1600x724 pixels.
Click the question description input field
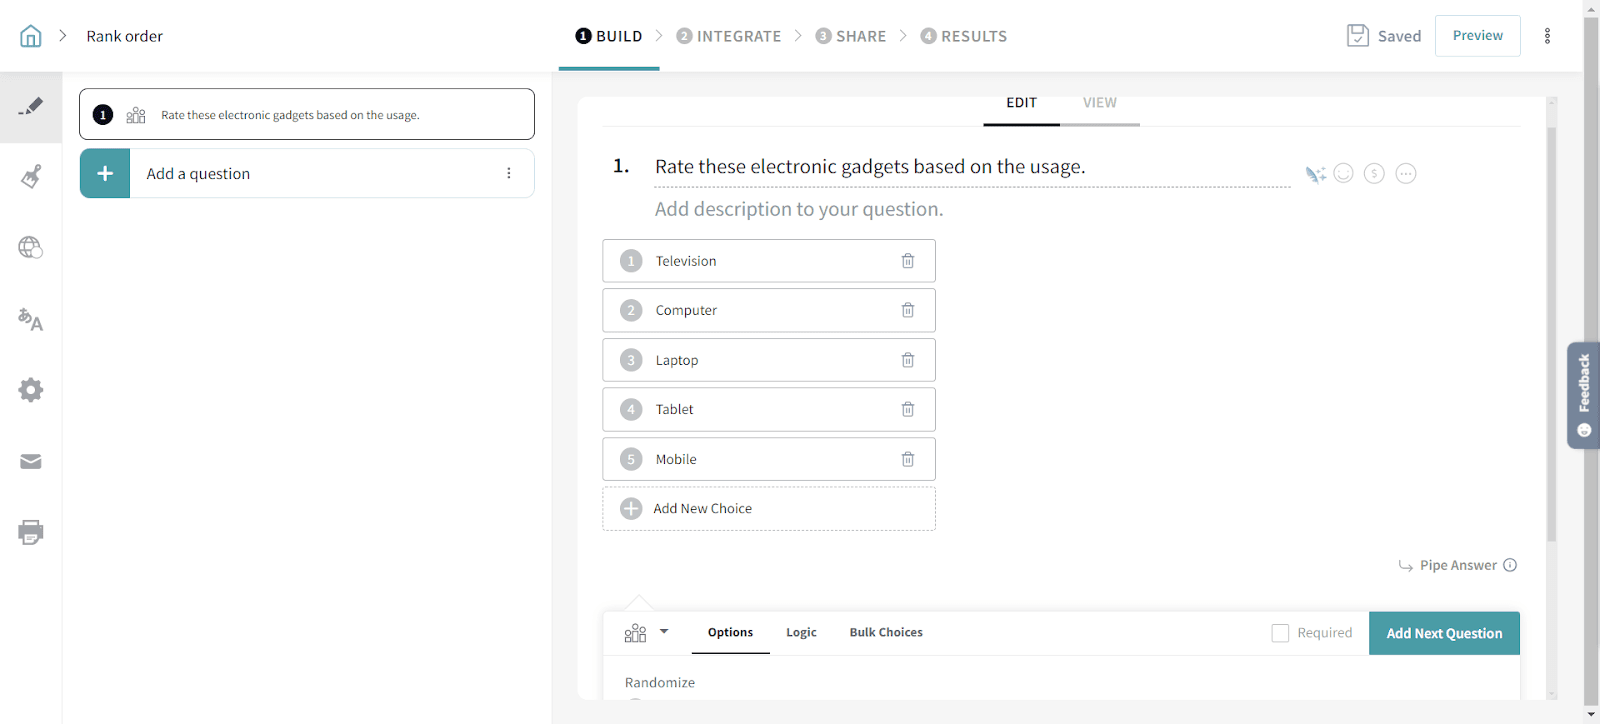point(798,209)
